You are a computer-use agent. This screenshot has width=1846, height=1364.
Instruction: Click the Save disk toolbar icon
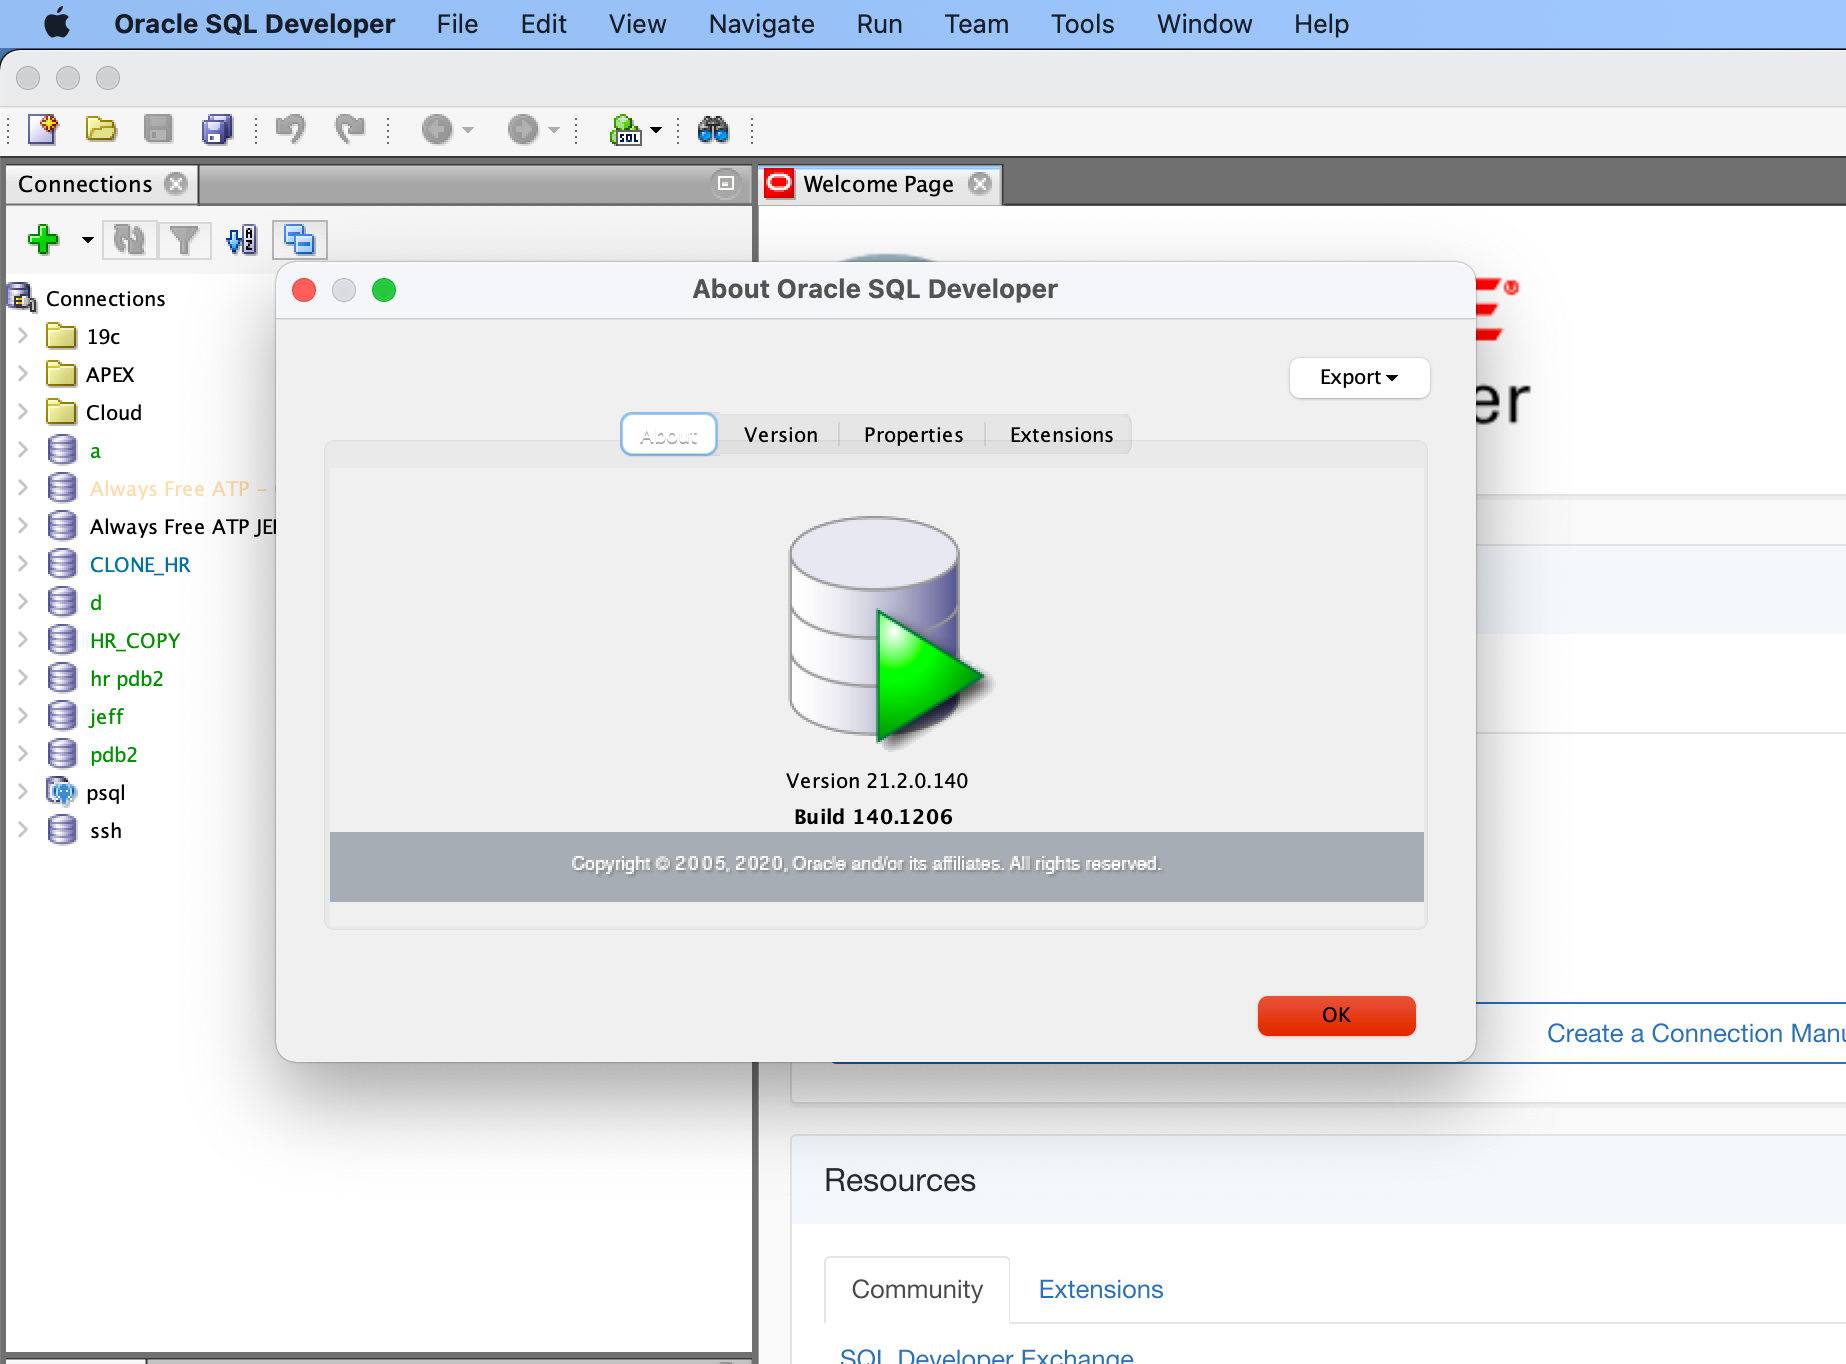tap(158, 129)
